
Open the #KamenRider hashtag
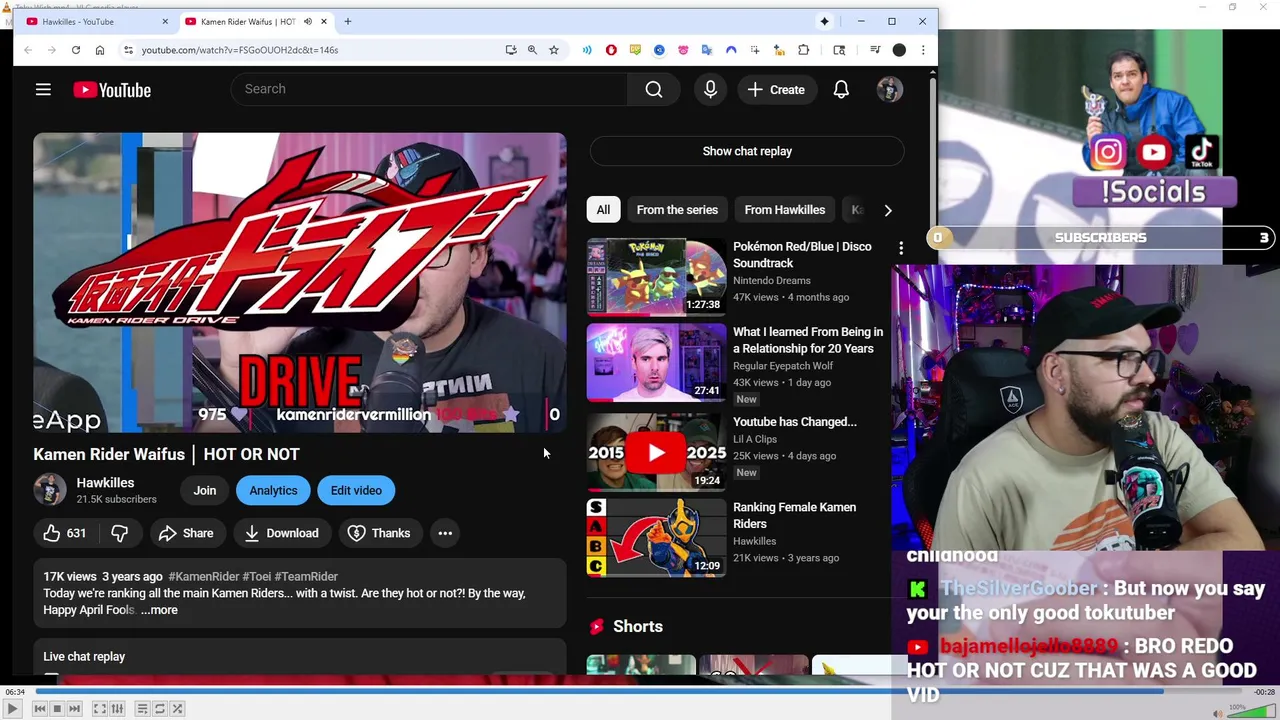[x=204, y=577]
